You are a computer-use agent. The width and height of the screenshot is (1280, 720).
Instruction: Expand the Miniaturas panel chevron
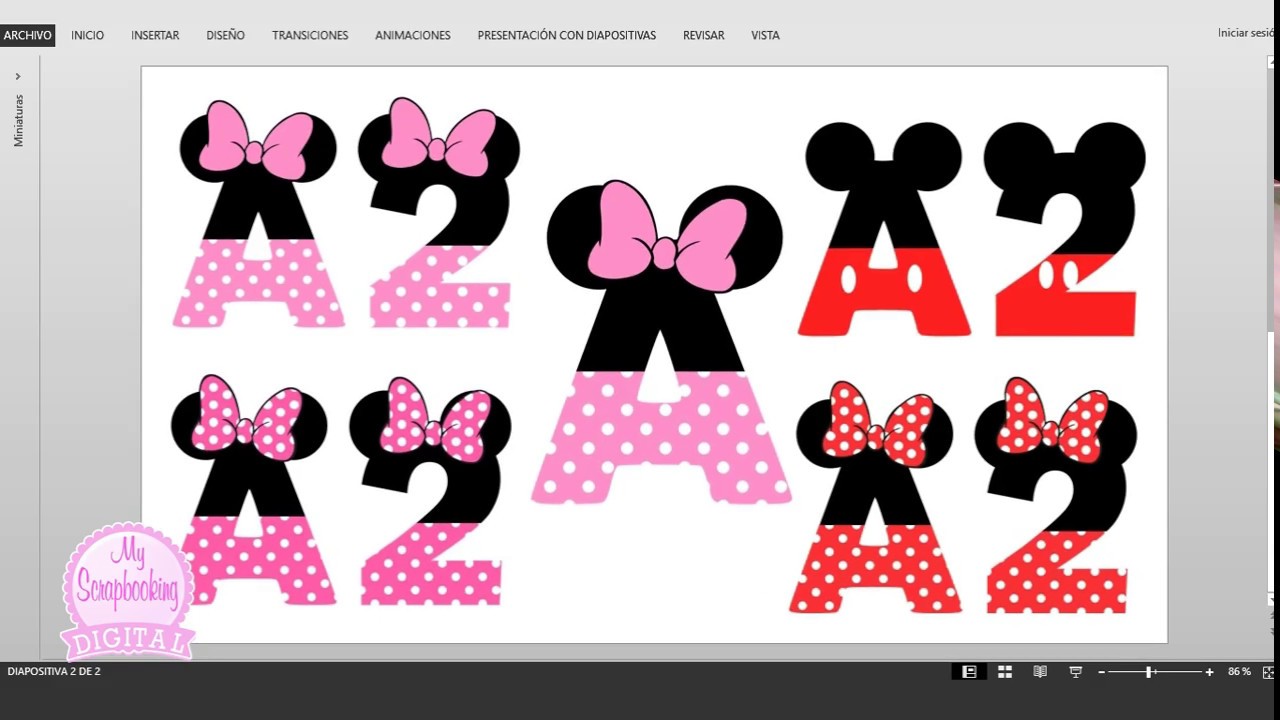point(18,76)
